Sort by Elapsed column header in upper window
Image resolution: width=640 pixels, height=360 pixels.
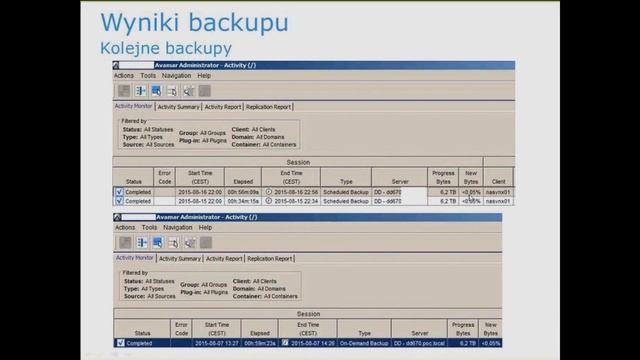243,177
